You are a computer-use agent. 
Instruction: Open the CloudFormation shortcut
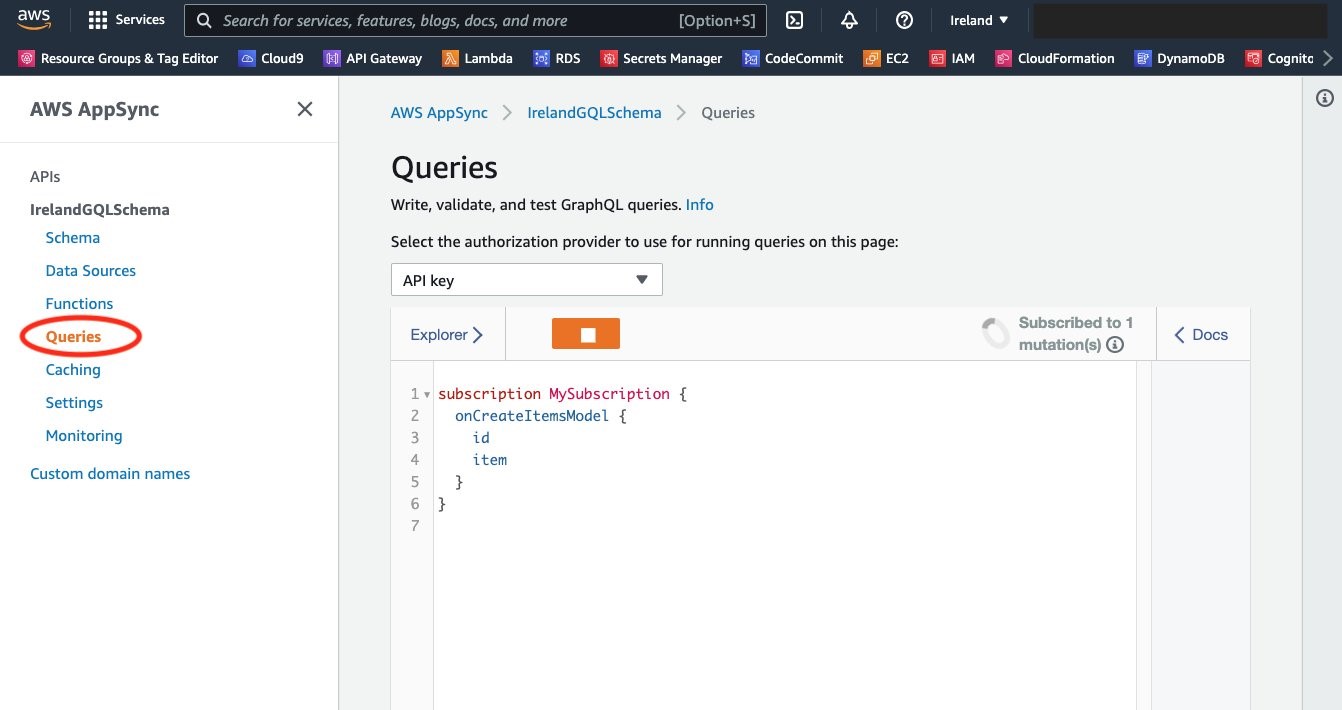click(1055, 58)
